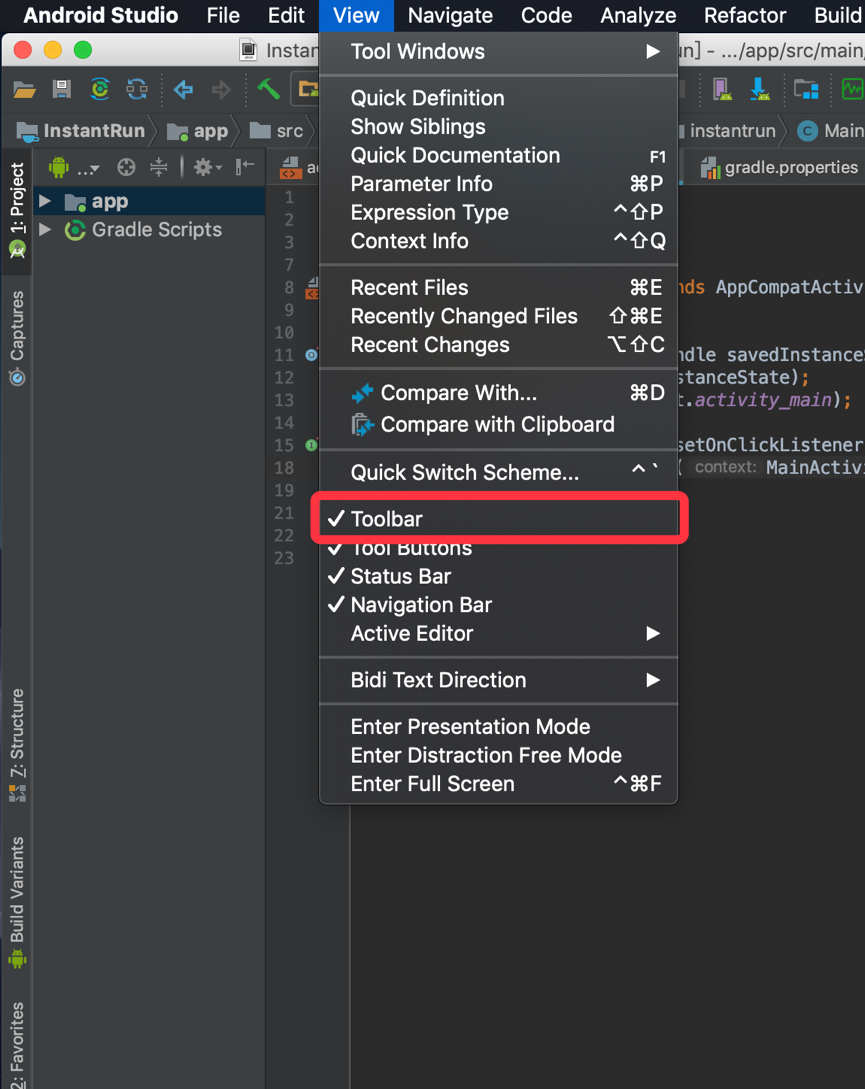Choose Compare With... menu item
865x1089 pixels.
coord(498,392)
